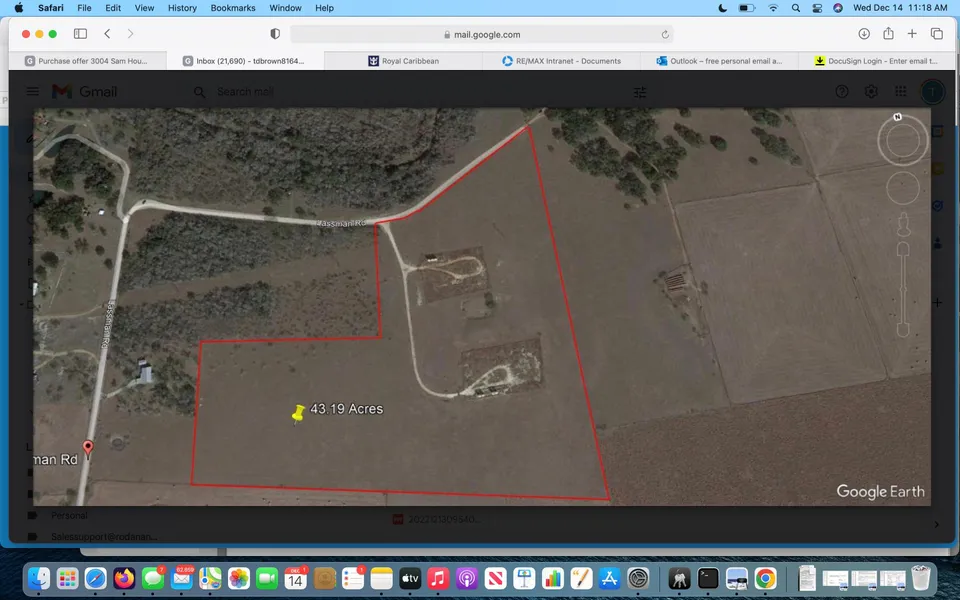Reload the page in the address bar

pyautogui.click(x=665, y=34)
